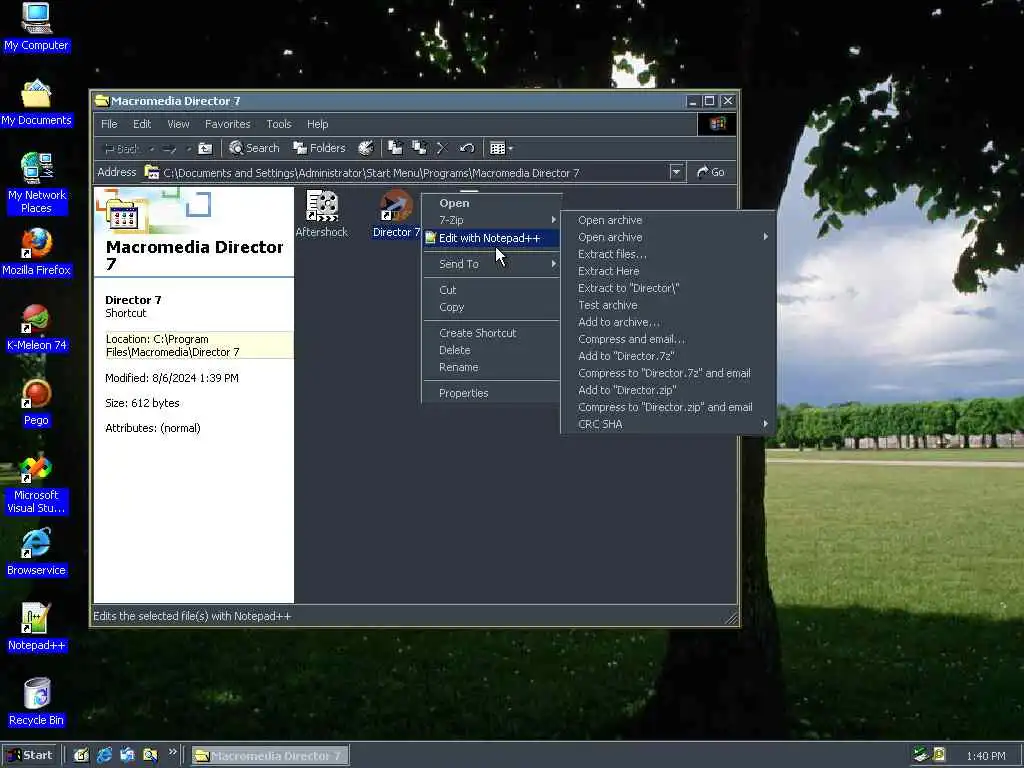Expand the Address bar dropdown

[677, 172]
